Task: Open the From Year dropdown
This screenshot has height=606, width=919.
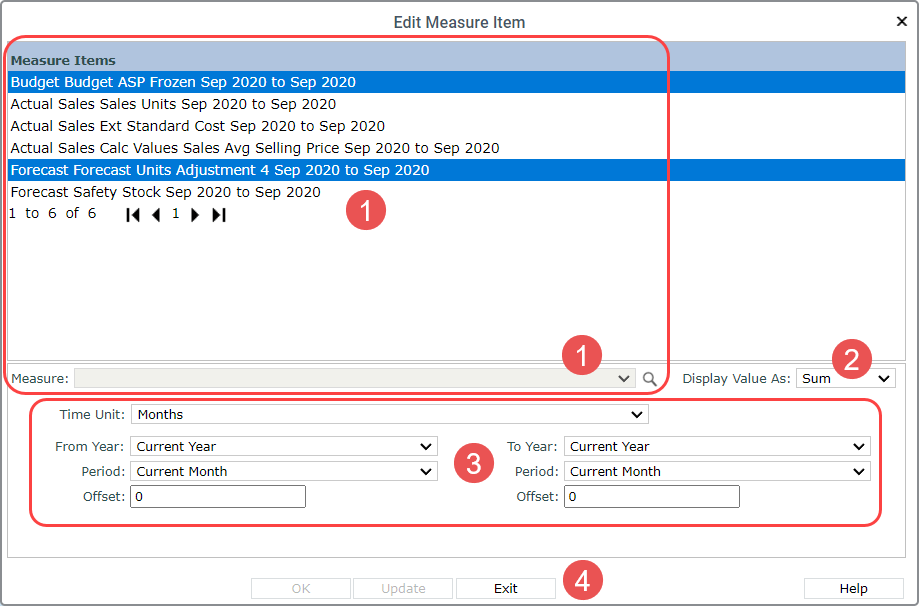Action: (x=284, y=446)
